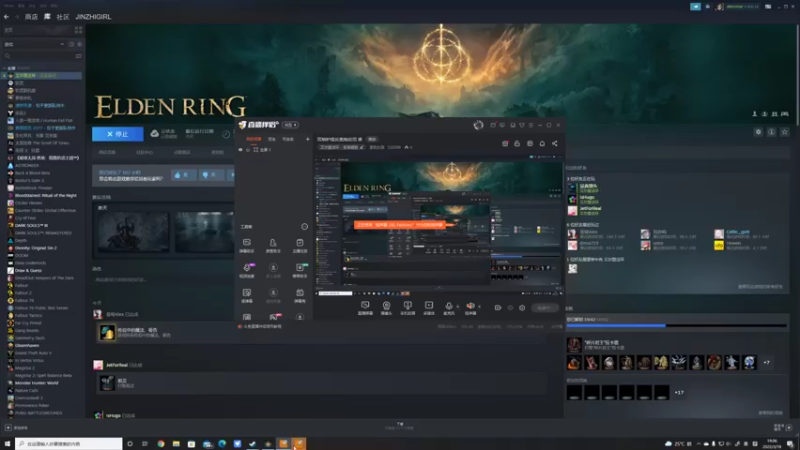This screenshot has height=450, width=800.
Task: Collapse the 全部 list of all games
Action: (5, 68)
